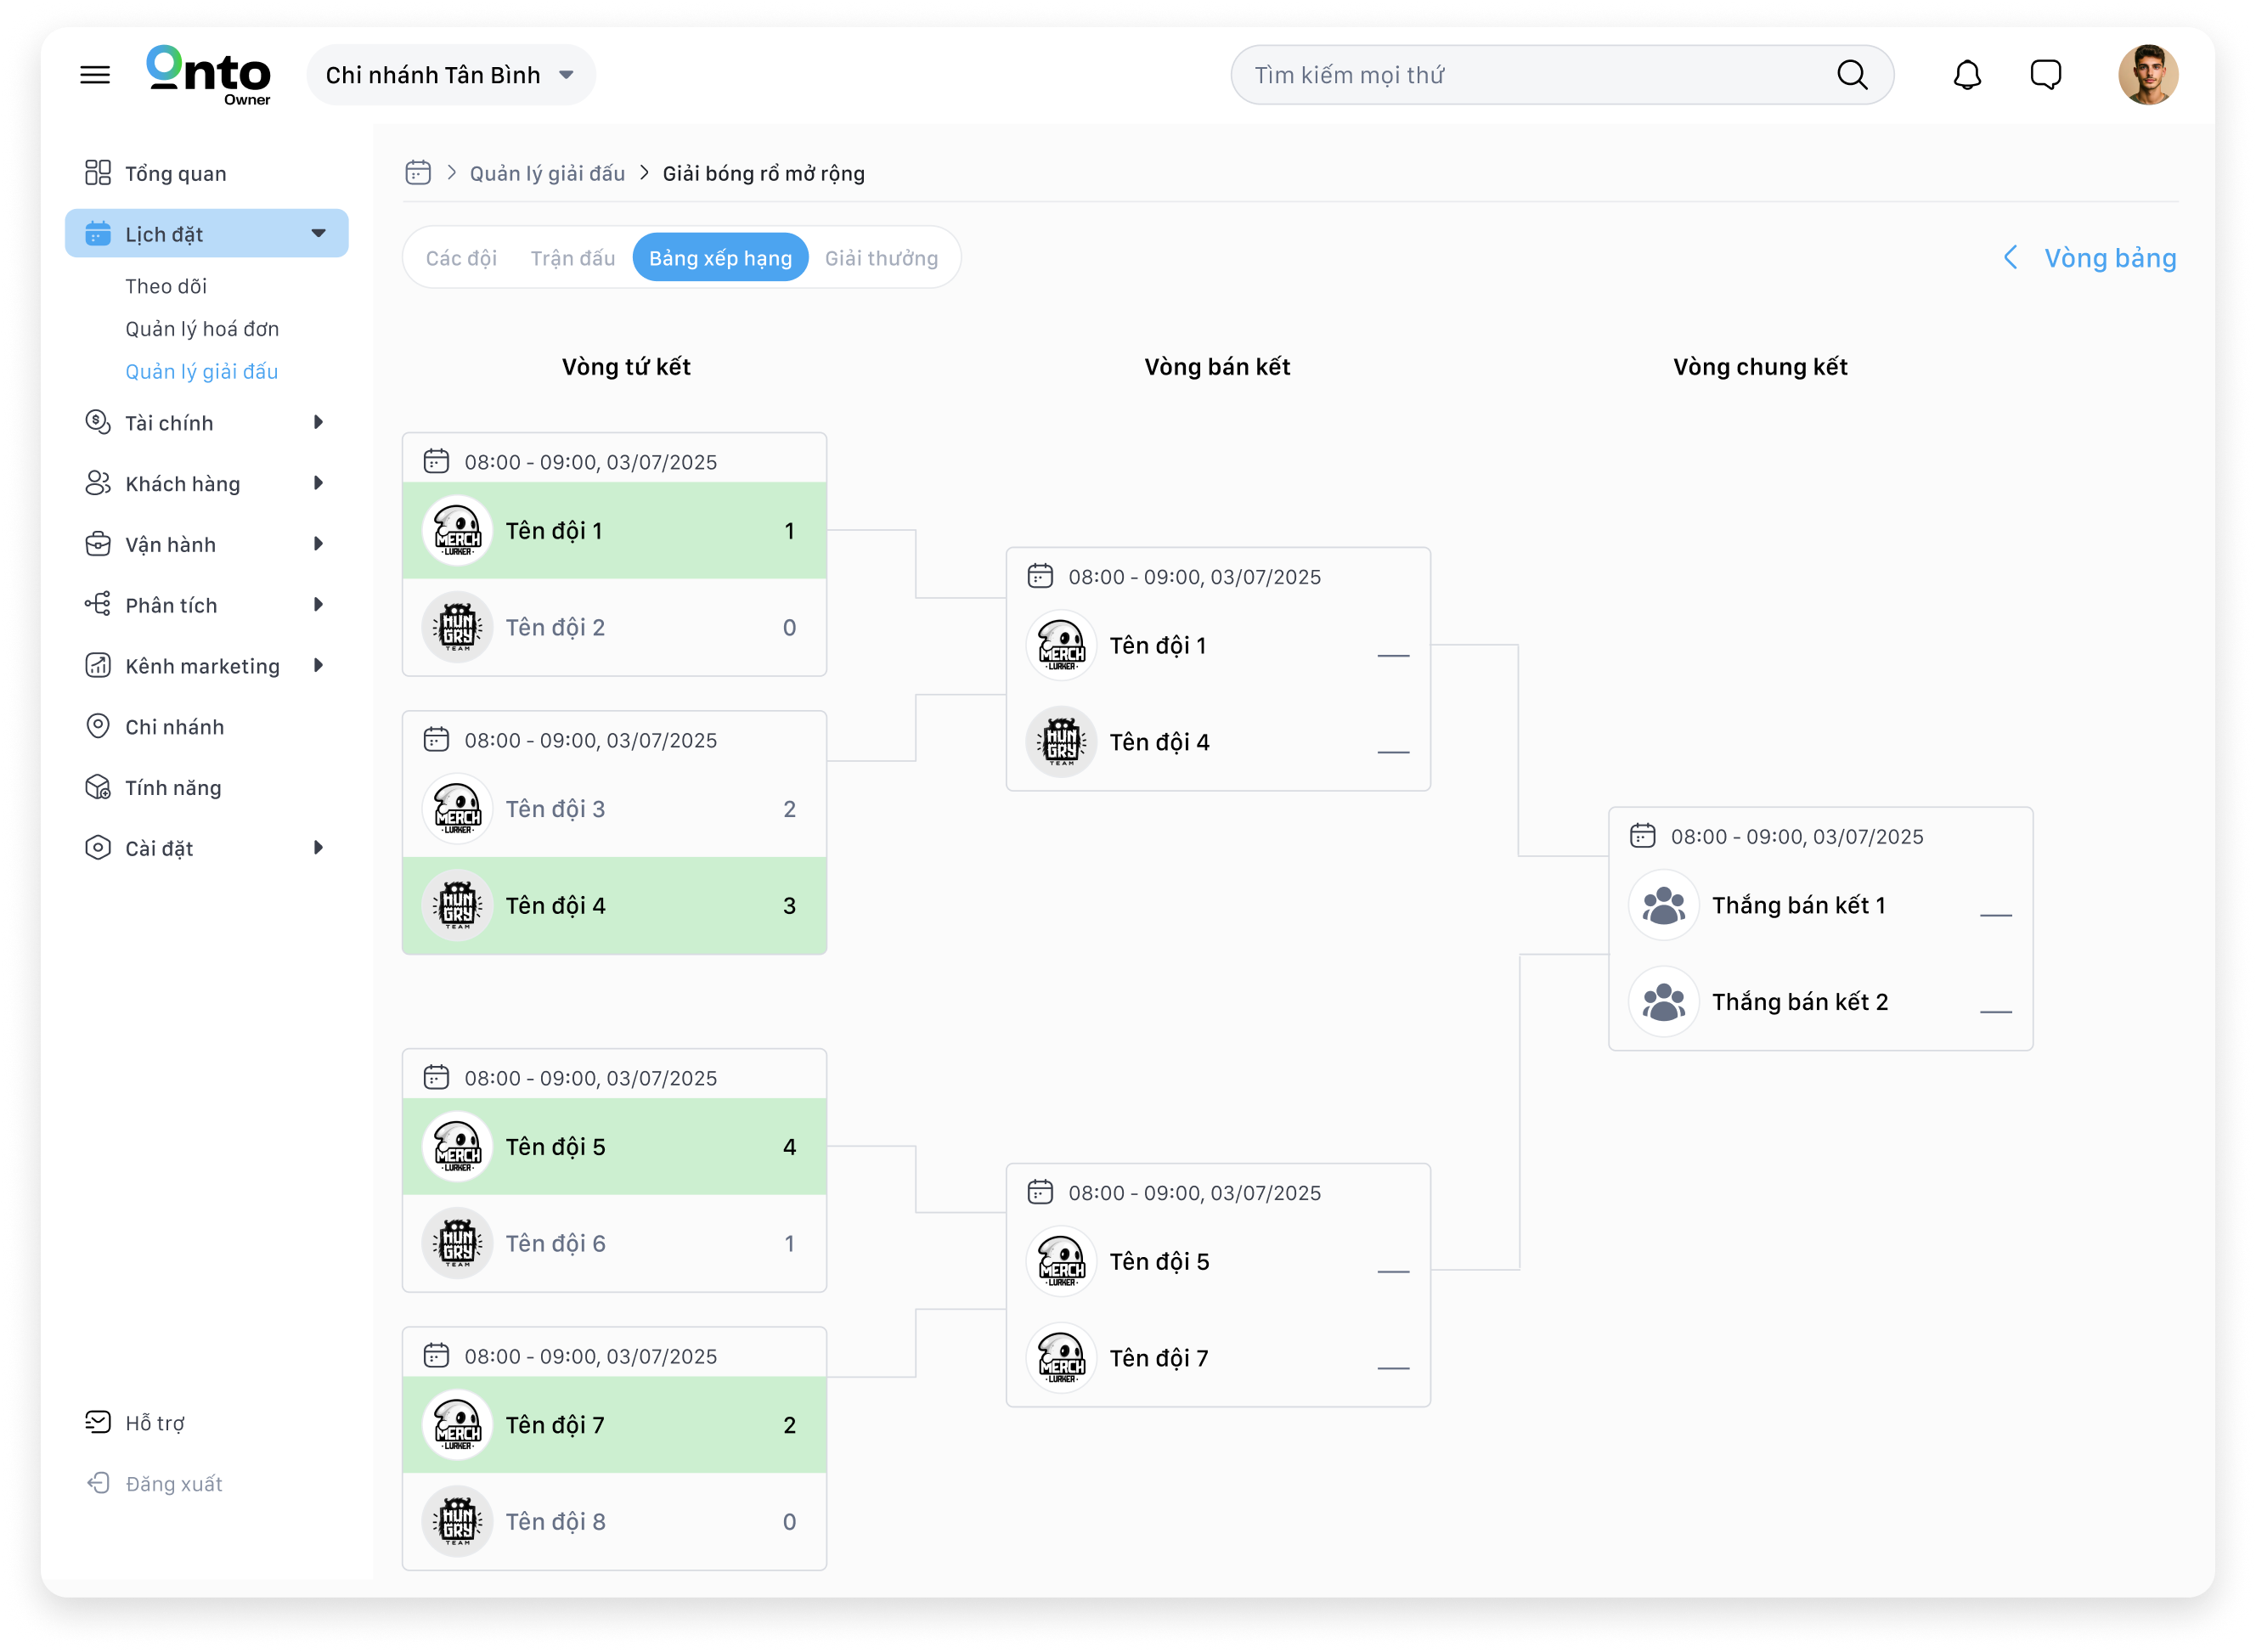The image size is (2256, 1652).
Task: Click the calendar breadcrumb home icon
Action: tap(418, 173)
